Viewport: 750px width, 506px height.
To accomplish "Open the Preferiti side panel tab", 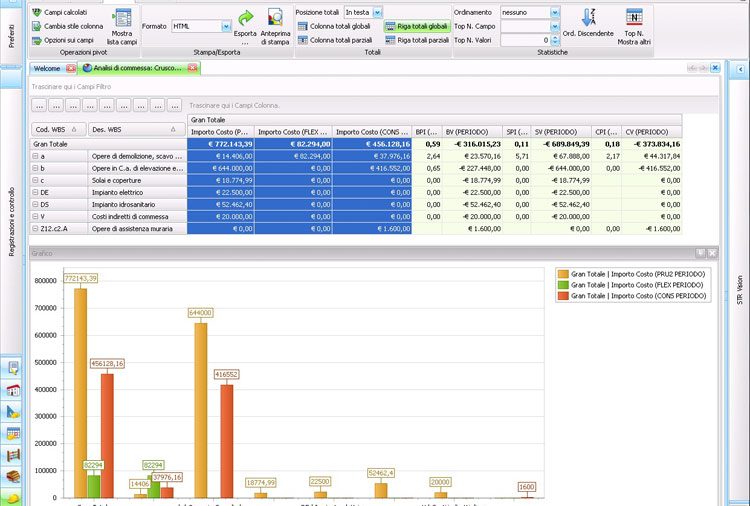I will tap(11, 30).
